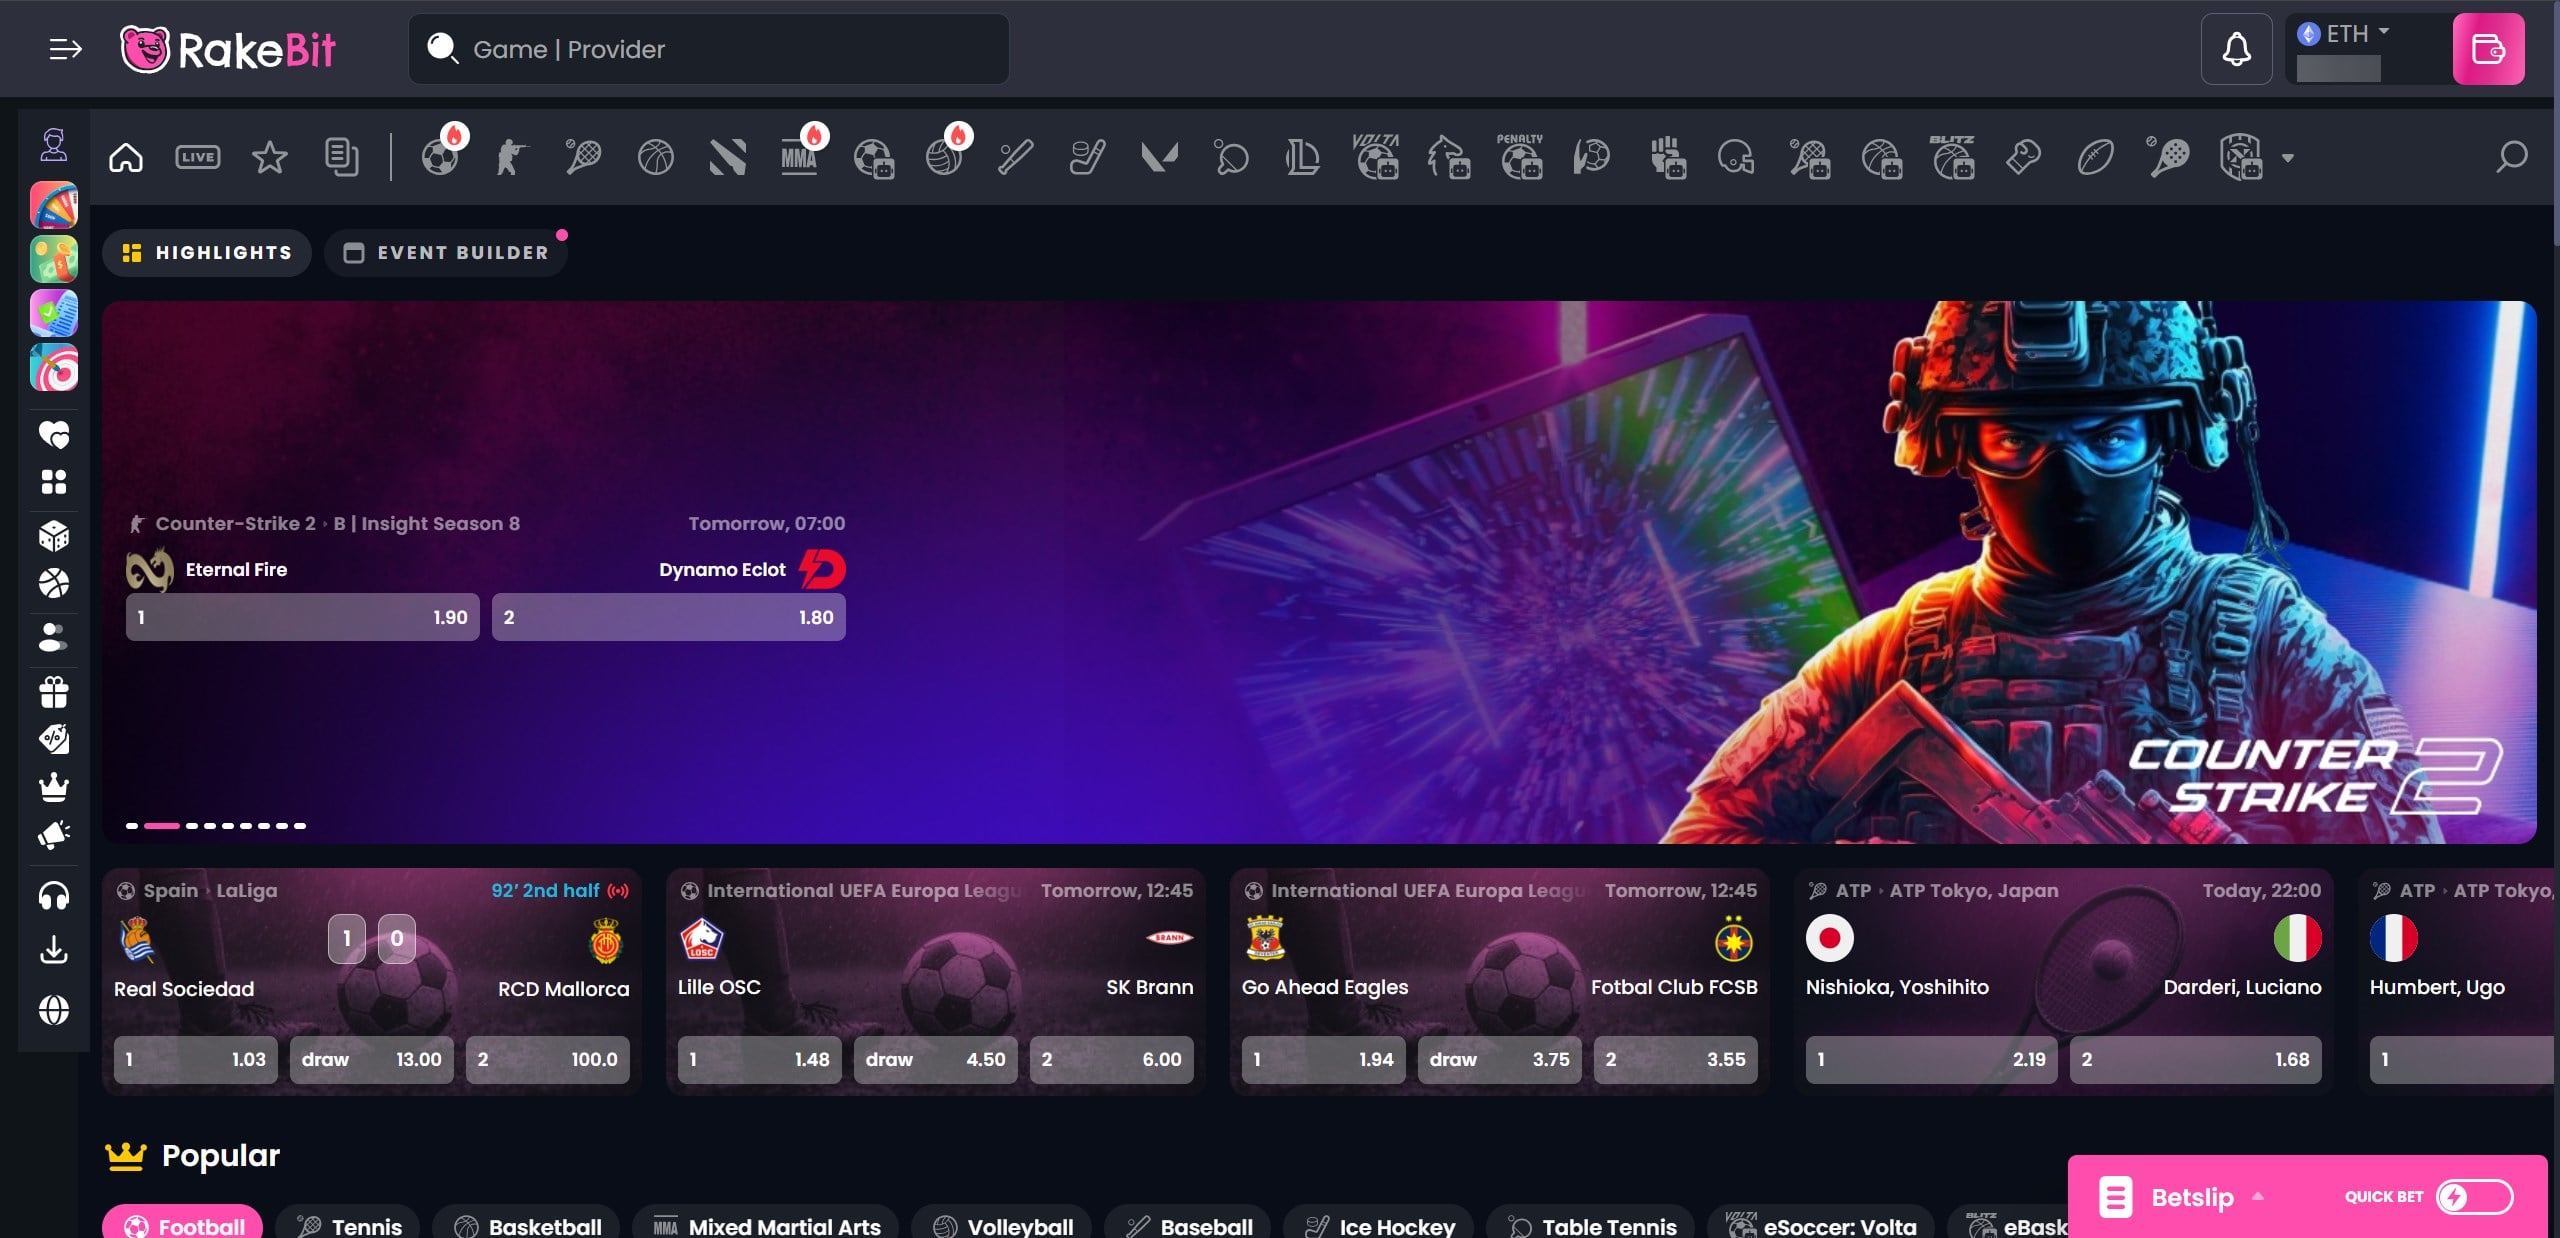Bet Lille OSC win at 1.48
Viewport: 2560px width, 1238px height.
pyautogui.click(x=760, y=1059)
